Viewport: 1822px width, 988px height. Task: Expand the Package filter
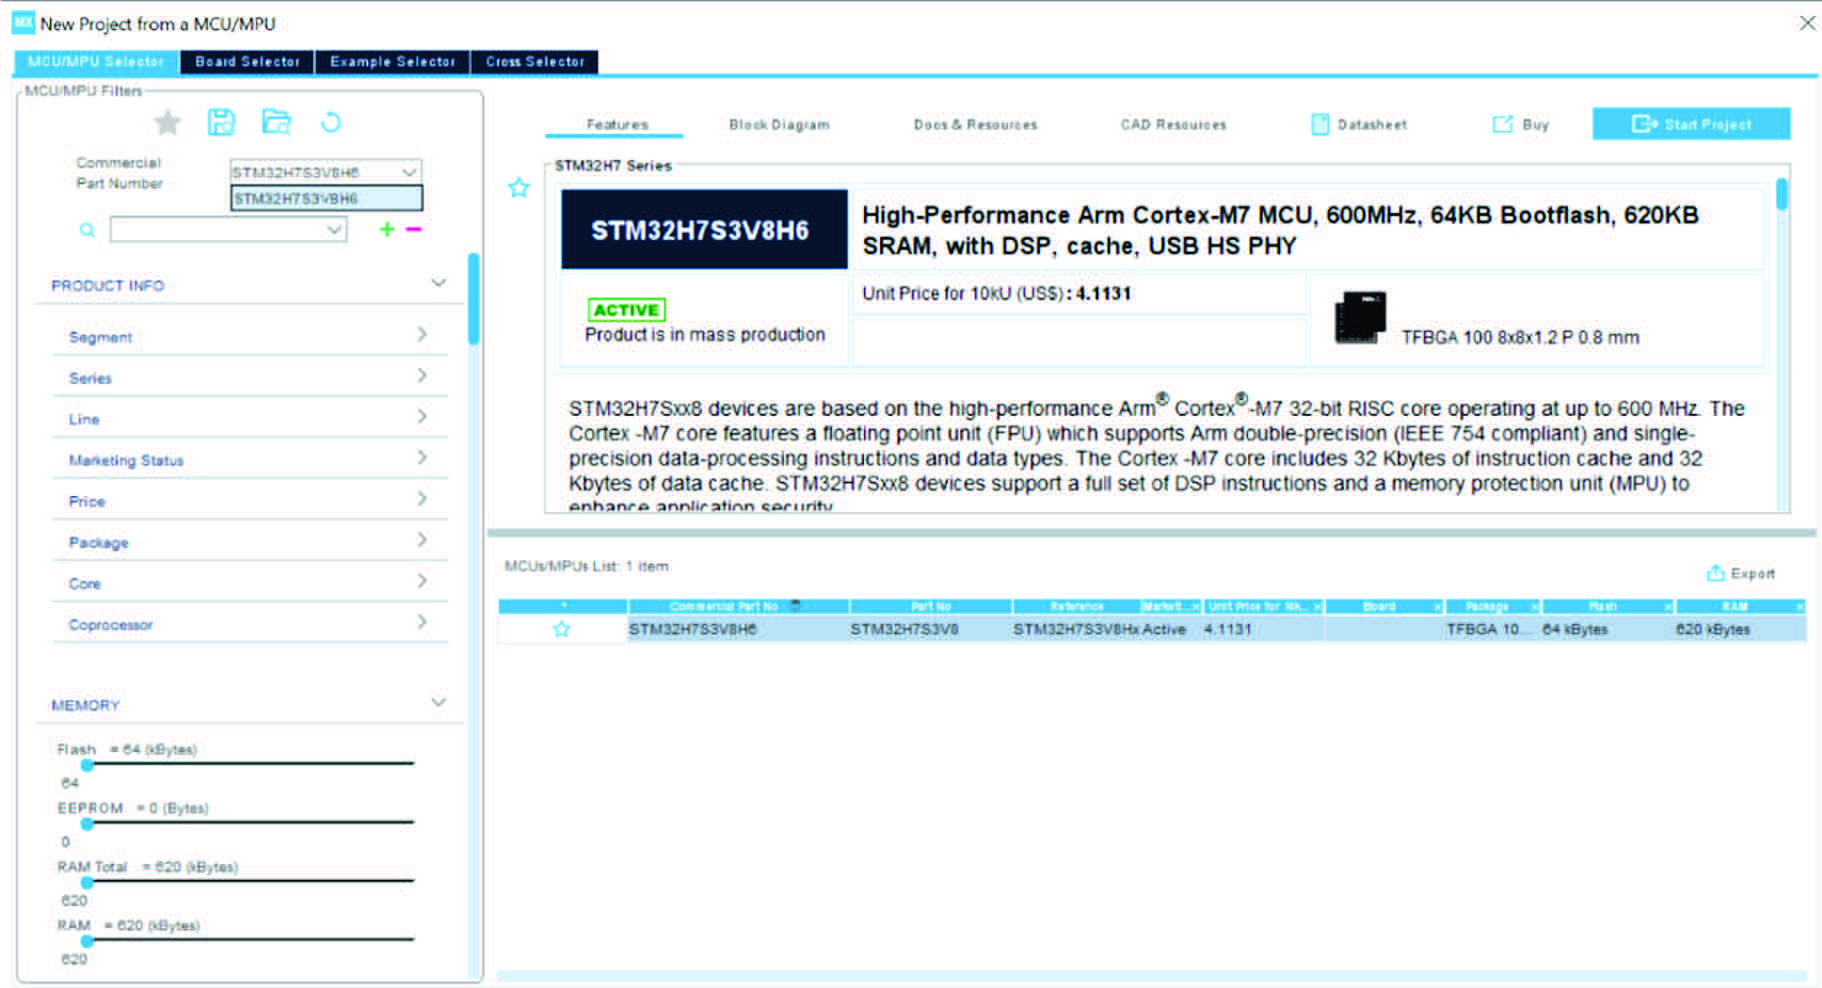coord(422,539)
